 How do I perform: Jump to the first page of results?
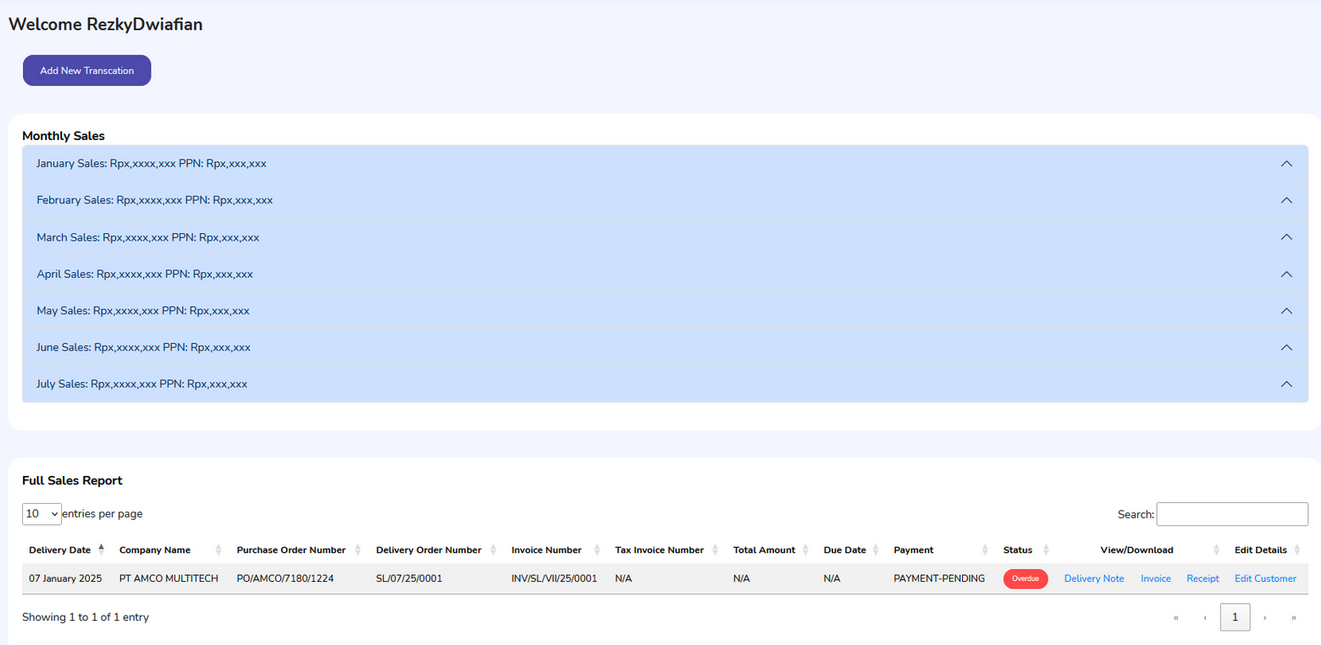pos(1175,617)
